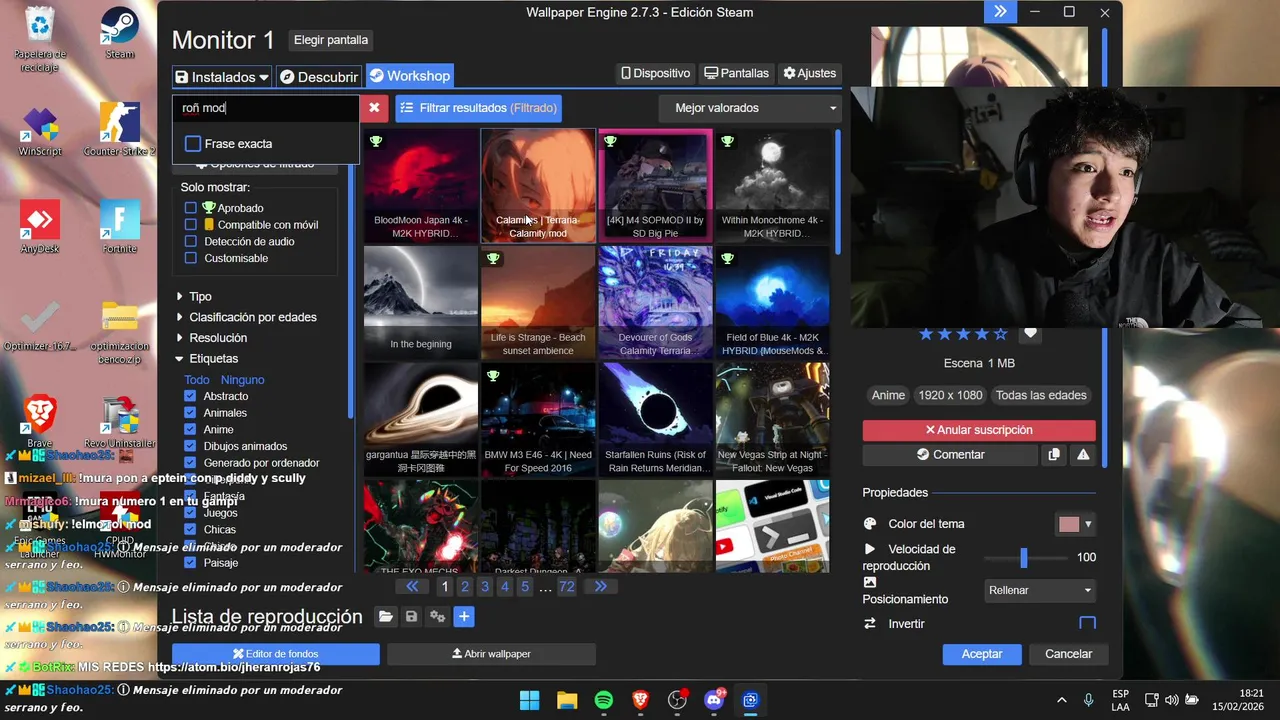Open Discord from the taskbar

[x=714, y=700]
